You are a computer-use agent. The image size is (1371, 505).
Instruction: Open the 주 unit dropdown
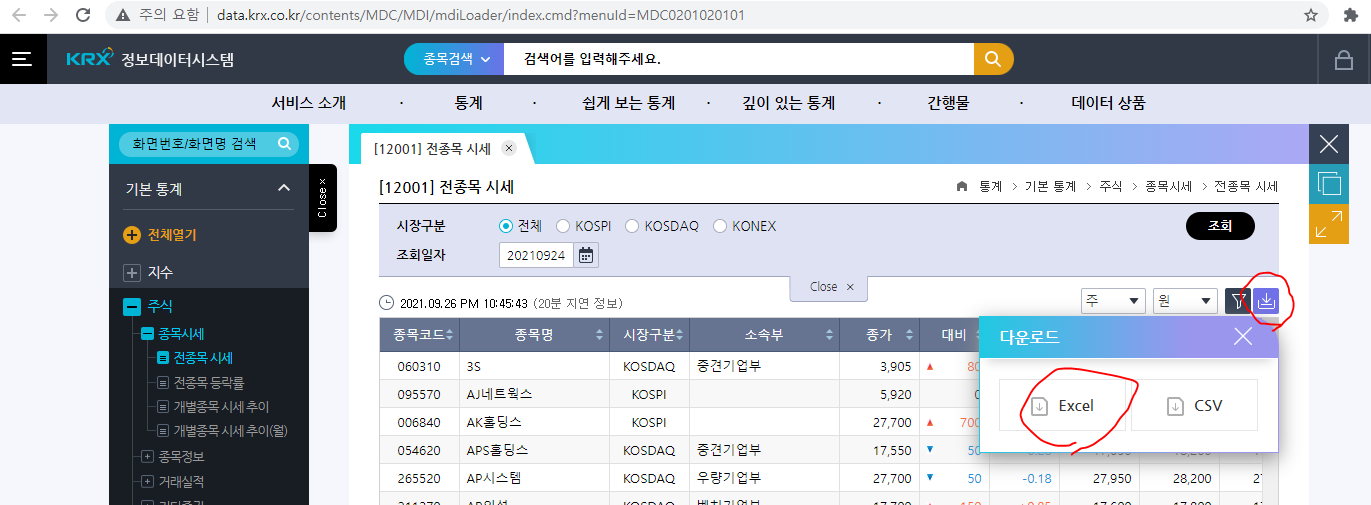tap(1113, 300)
